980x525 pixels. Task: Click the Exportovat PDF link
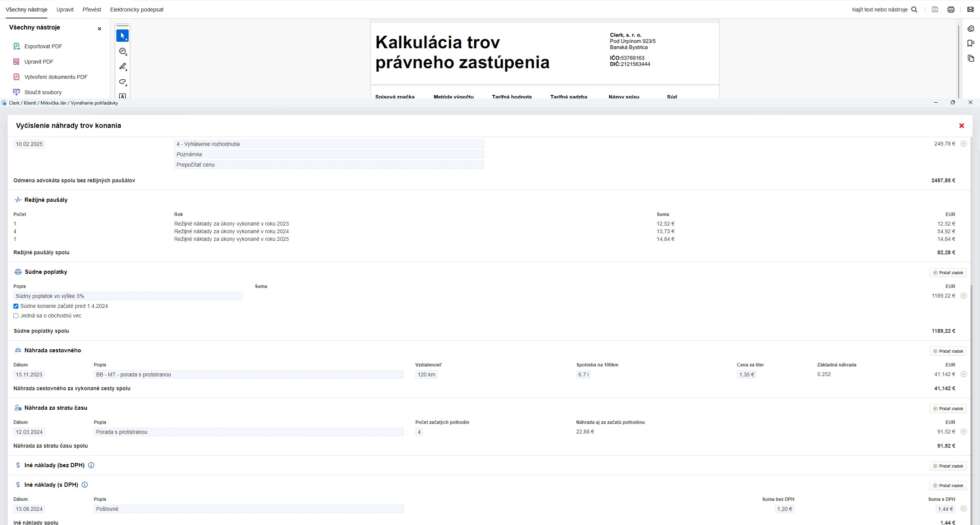tap(43, 46)
